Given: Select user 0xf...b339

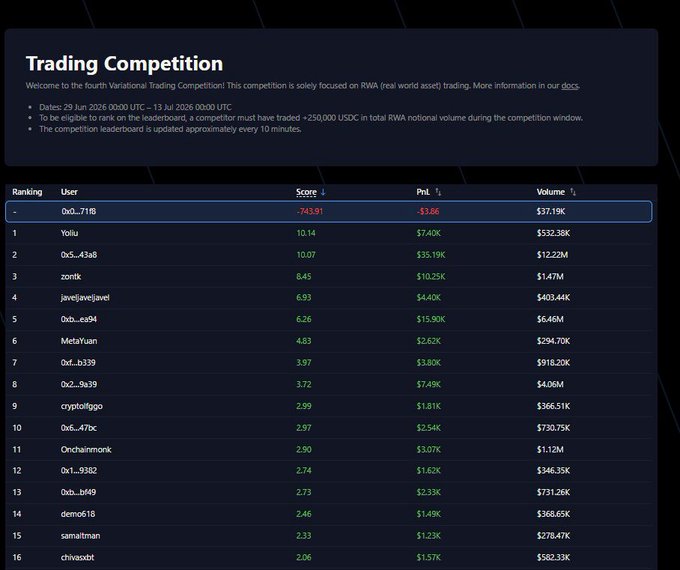Looking at the screenshot, I should (78, 363).
